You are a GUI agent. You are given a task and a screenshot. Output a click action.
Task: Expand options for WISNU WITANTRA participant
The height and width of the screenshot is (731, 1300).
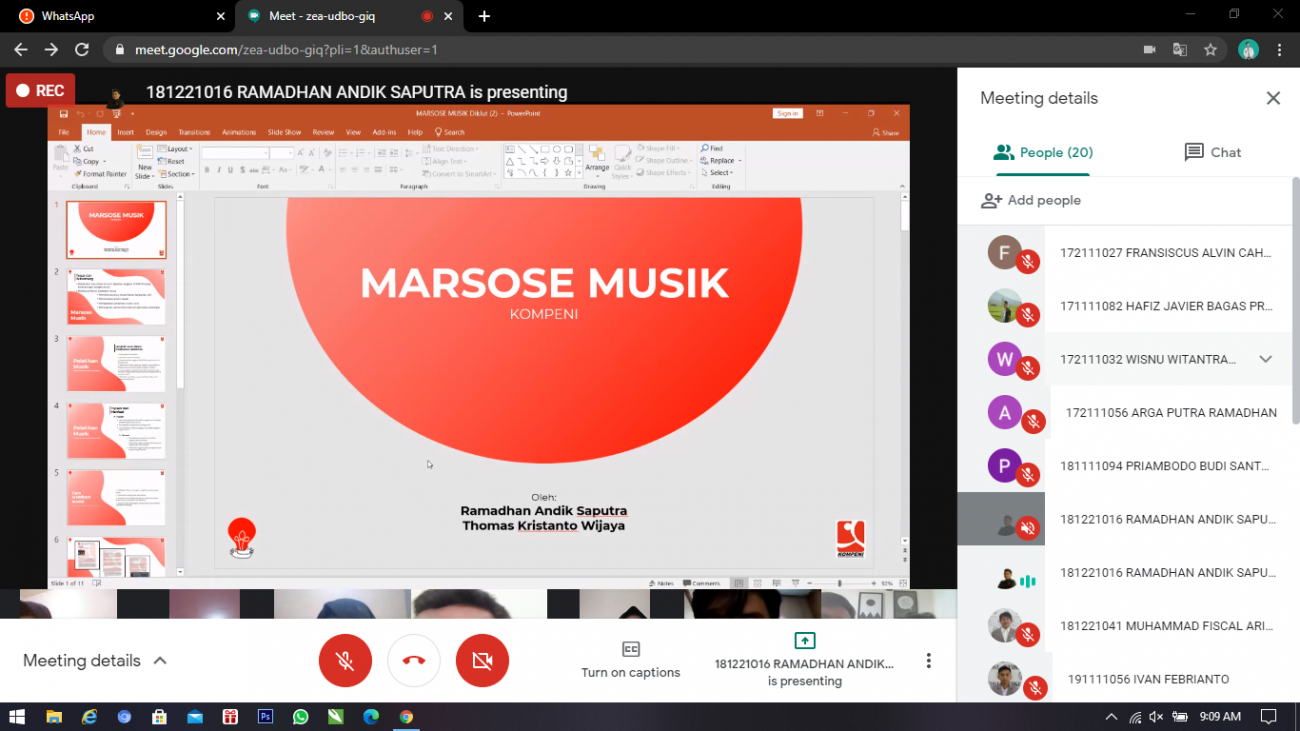tap(1265, 359)
